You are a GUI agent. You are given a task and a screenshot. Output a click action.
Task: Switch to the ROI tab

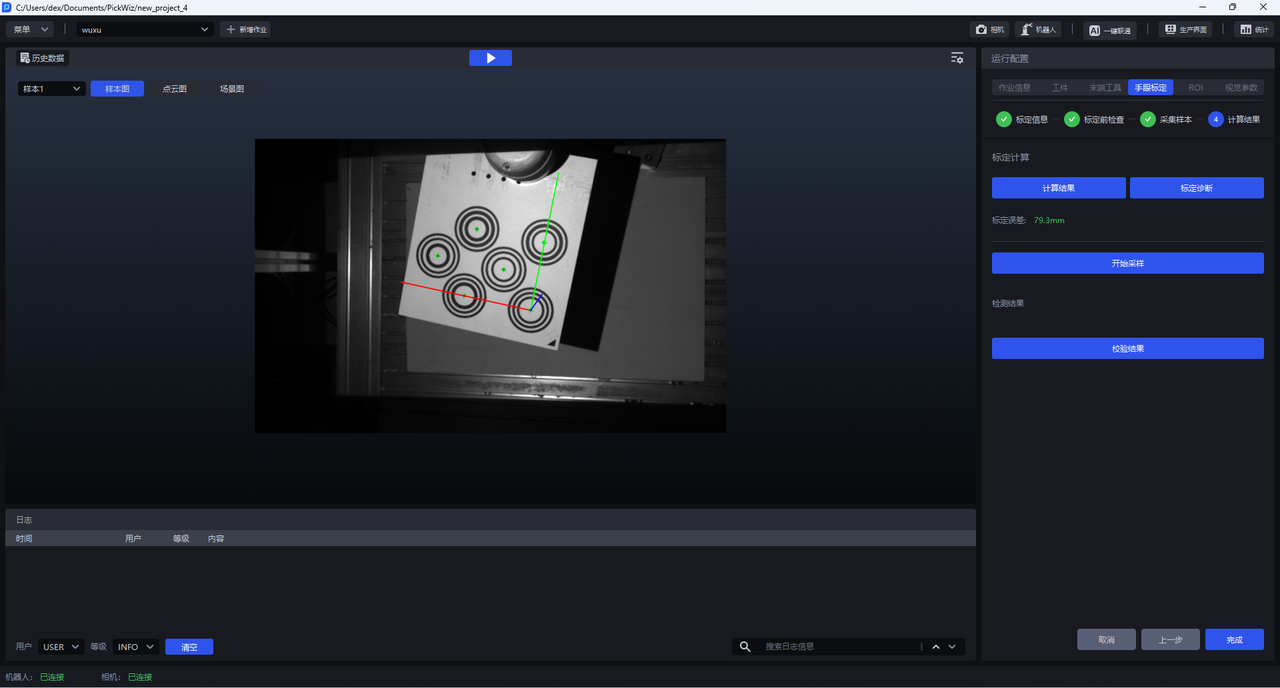coord(1195,88)
